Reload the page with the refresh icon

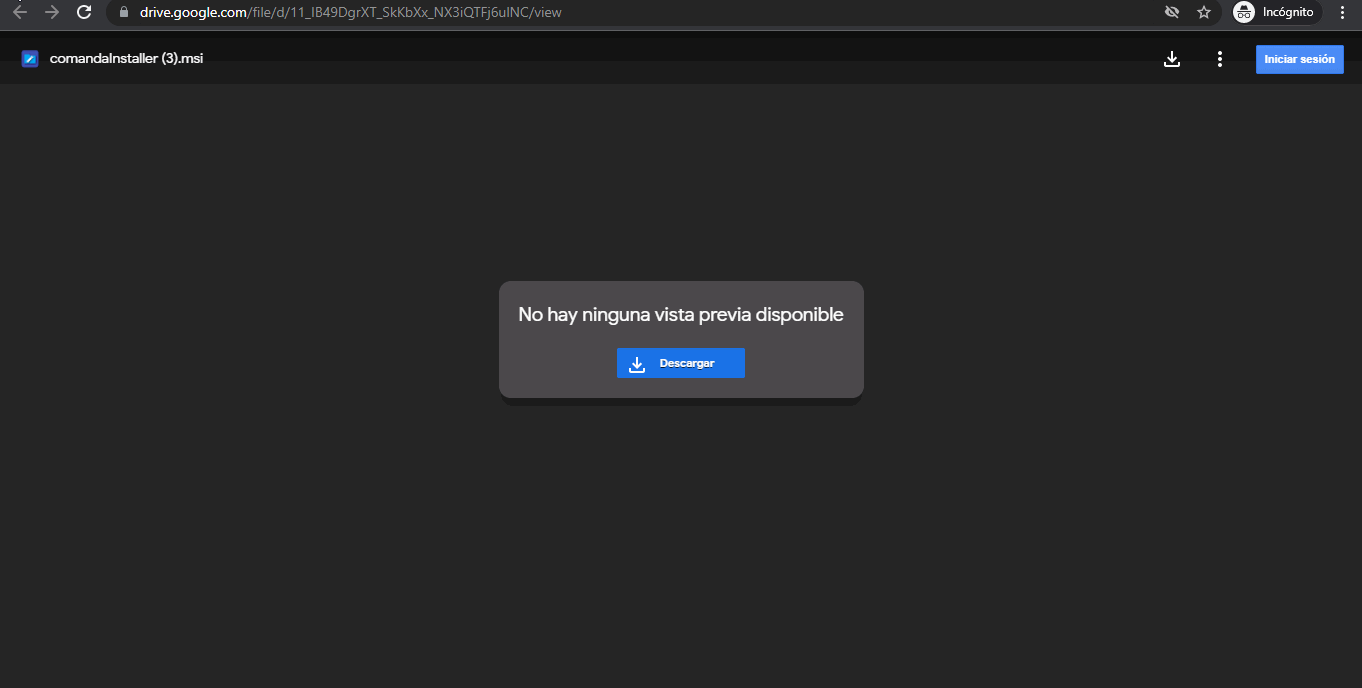(84, 12)
